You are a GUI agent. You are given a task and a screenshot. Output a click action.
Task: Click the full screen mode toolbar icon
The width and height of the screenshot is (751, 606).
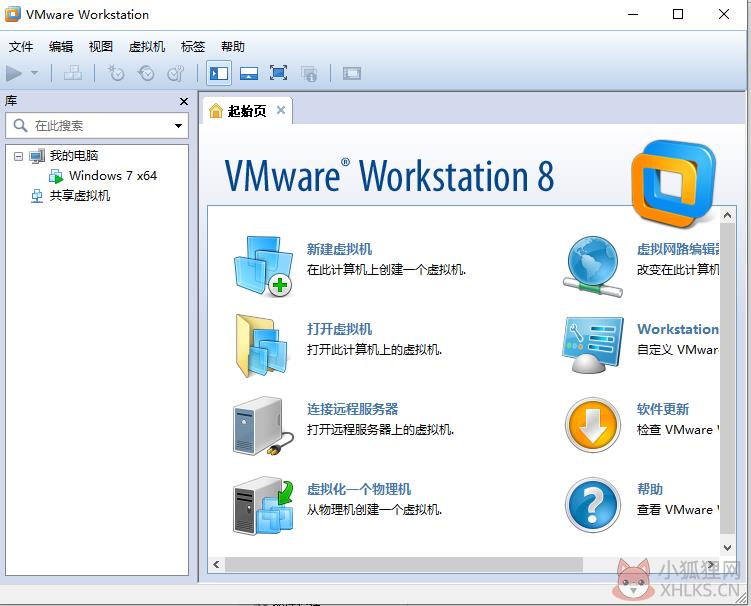[279, 73]
